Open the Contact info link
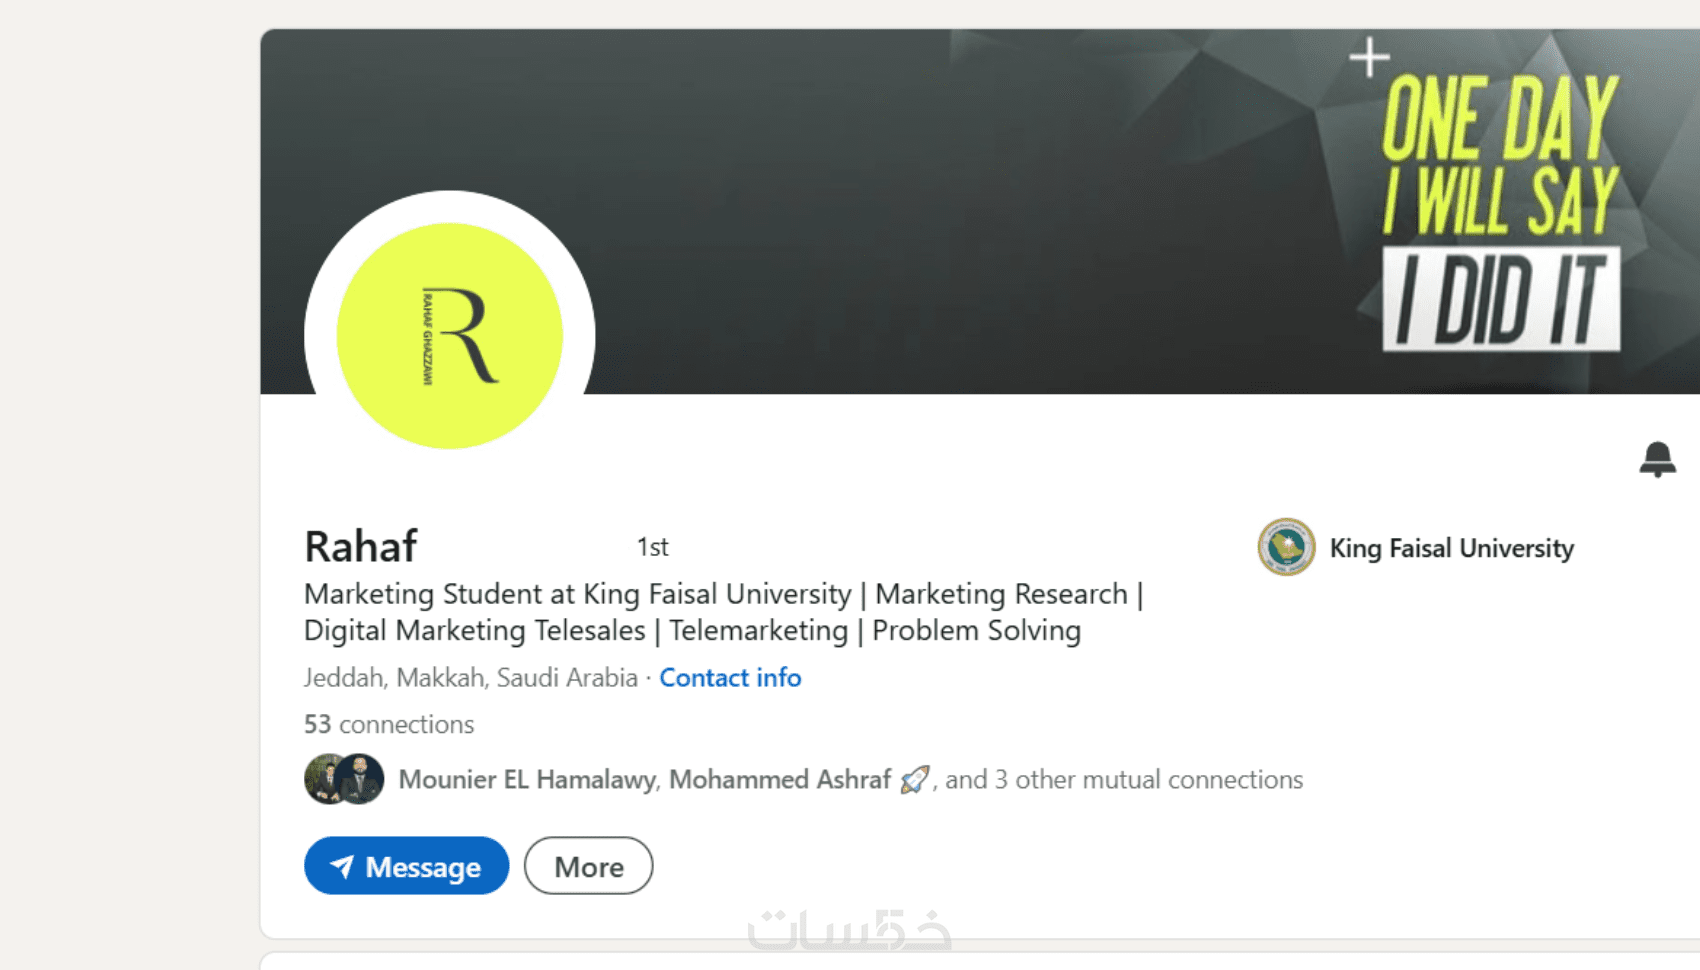The width and height of the screenshot is (1700, 970). (730, 678)
